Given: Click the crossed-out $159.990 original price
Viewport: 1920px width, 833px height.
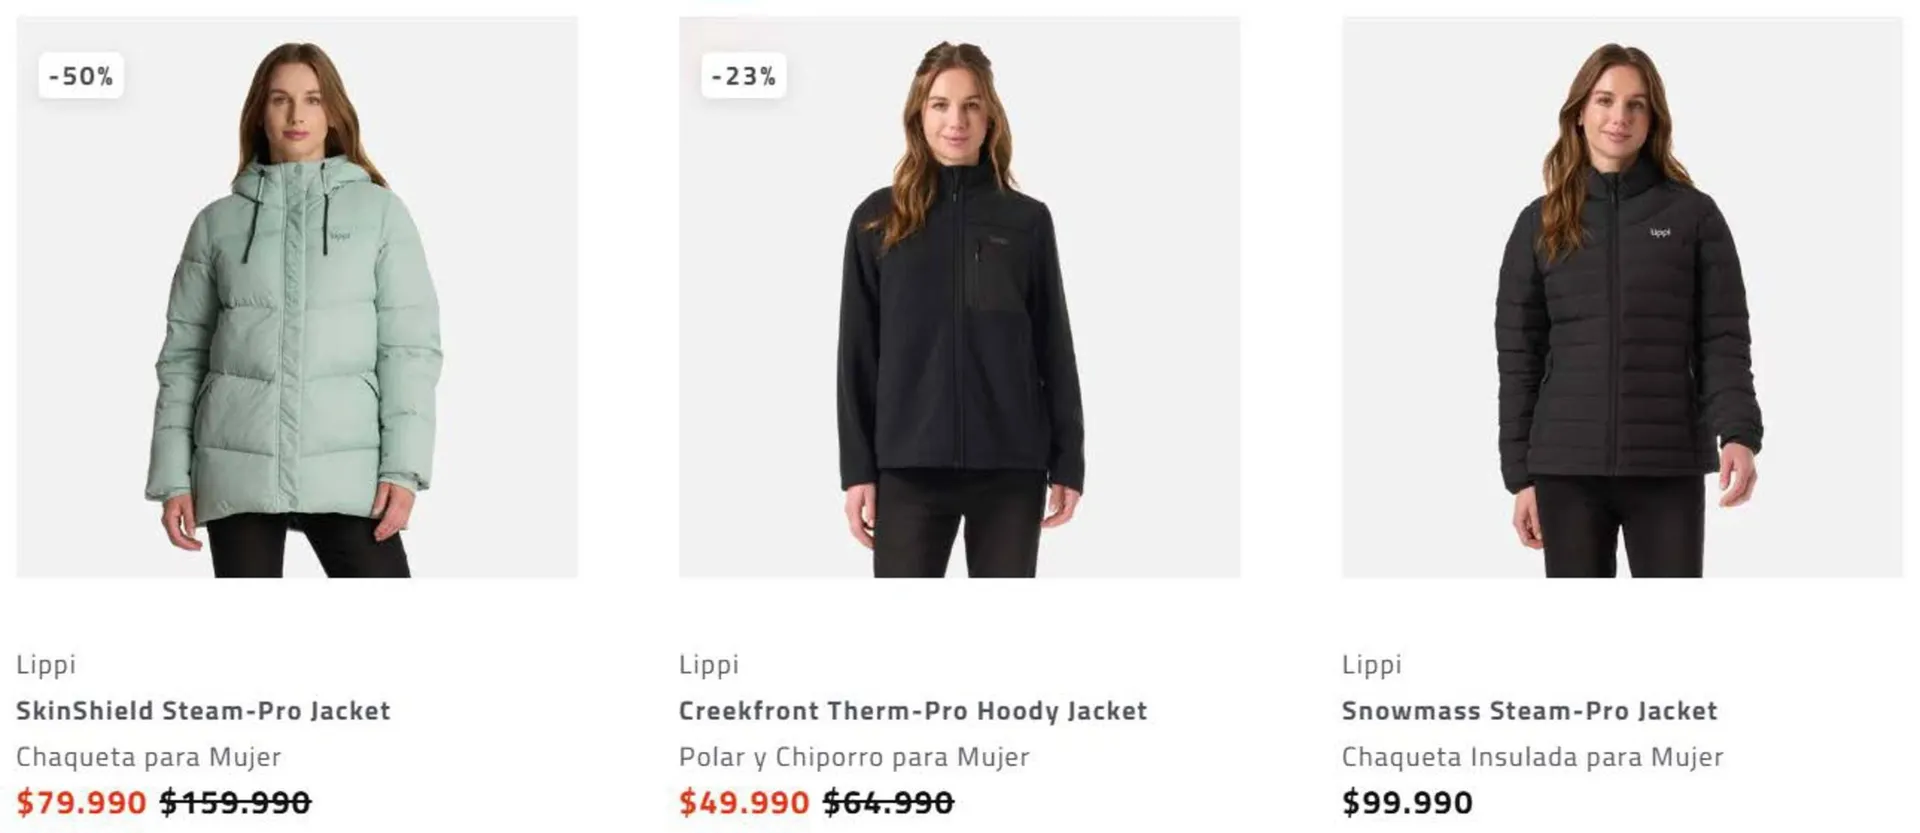Looking at the screenshot, I should [x=236, y=802].
